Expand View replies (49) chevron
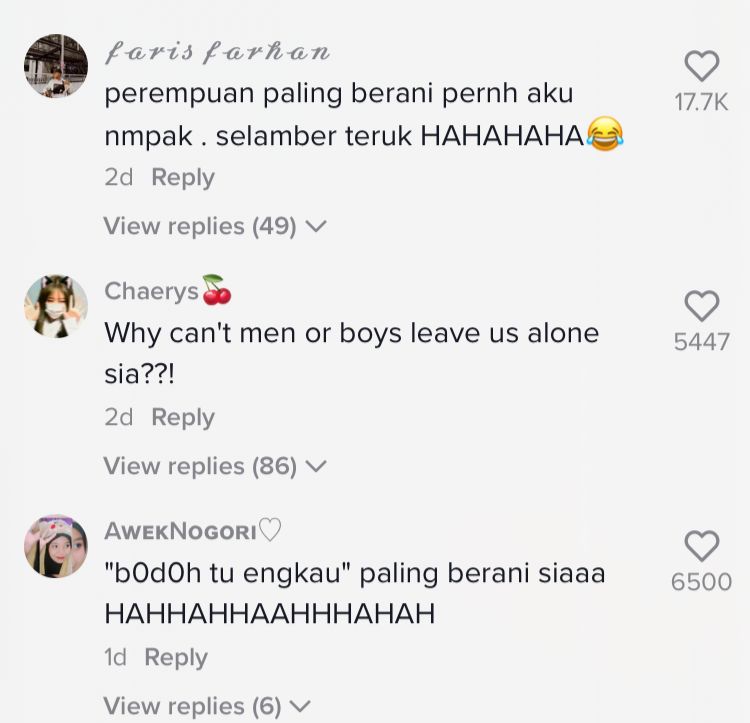Screen dimensions: 750x723 point(215,226)
